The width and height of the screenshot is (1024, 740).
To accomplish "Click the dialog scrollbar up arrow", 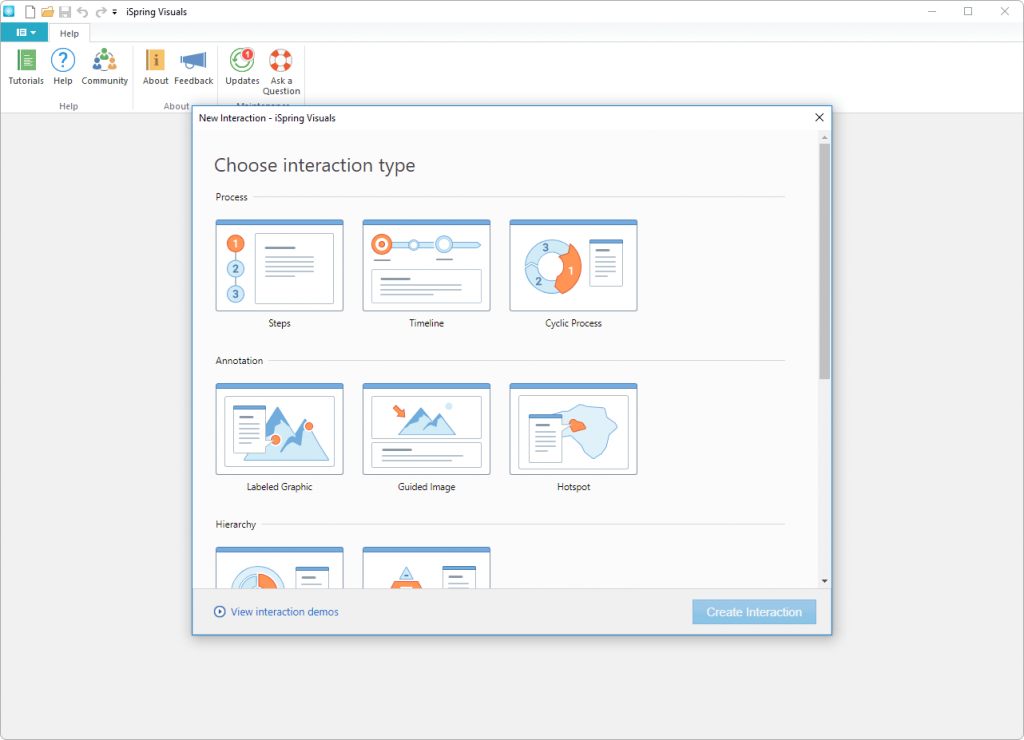I will [x=825, y=137].
